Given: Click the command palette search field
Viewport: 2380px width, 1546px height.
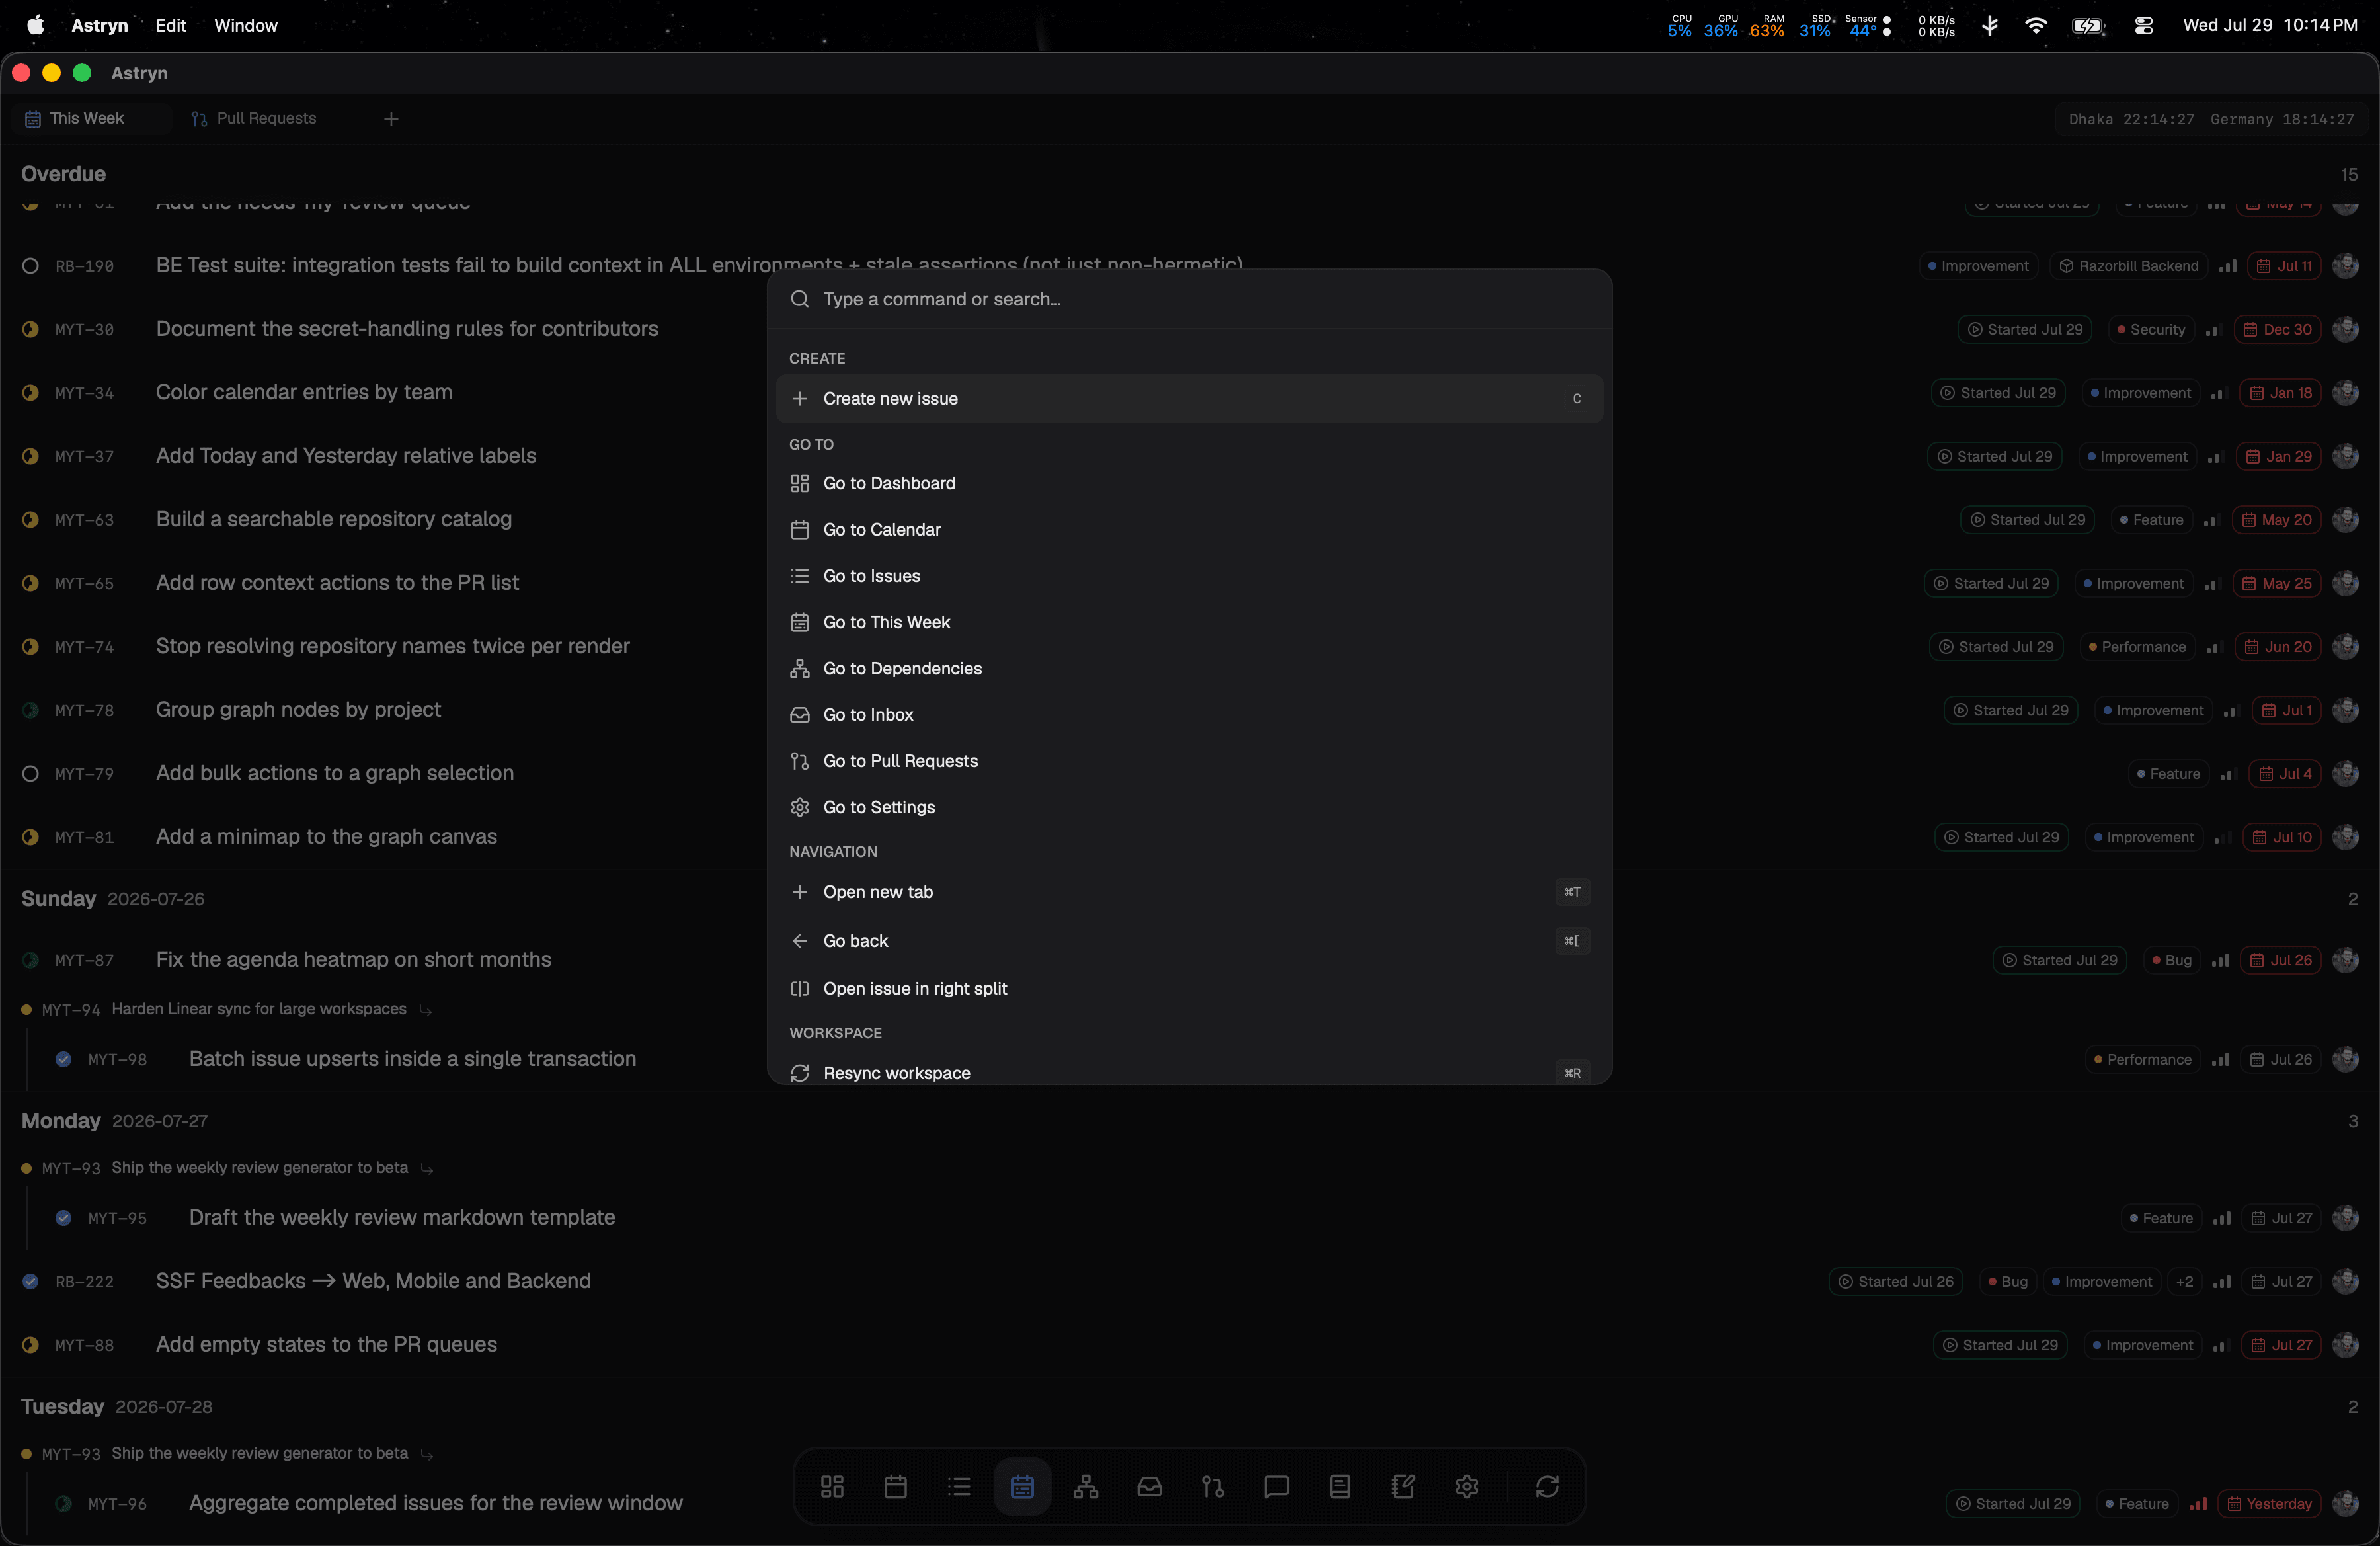Looking at the screenshot, I should 1189,299.
